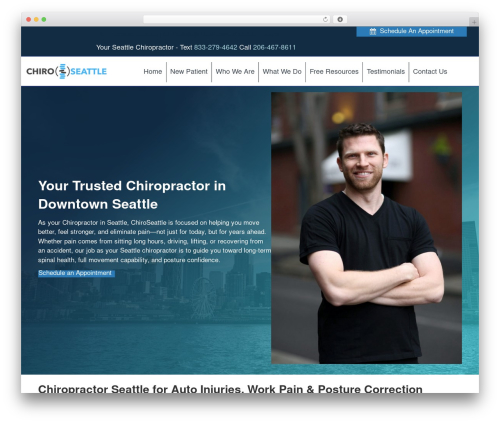Open the Home menu item

tap(153, 72)
